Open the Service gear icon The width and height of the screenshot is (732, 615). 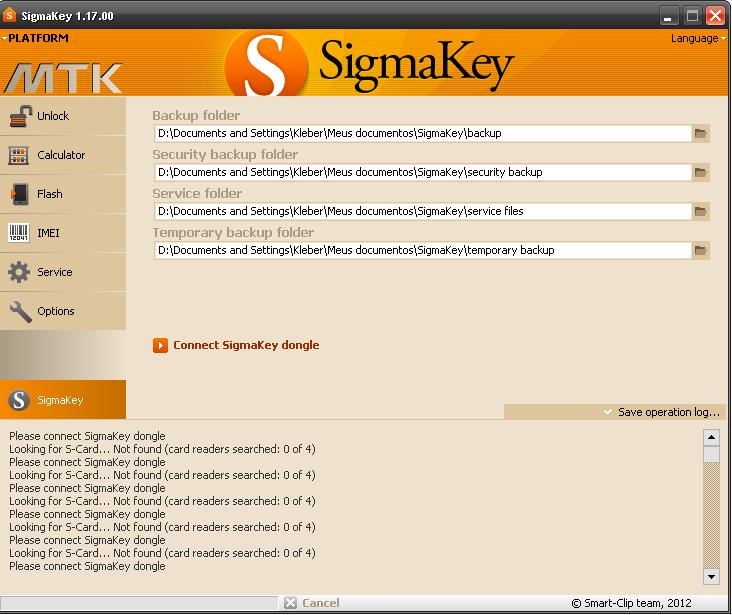pos(19,272)
